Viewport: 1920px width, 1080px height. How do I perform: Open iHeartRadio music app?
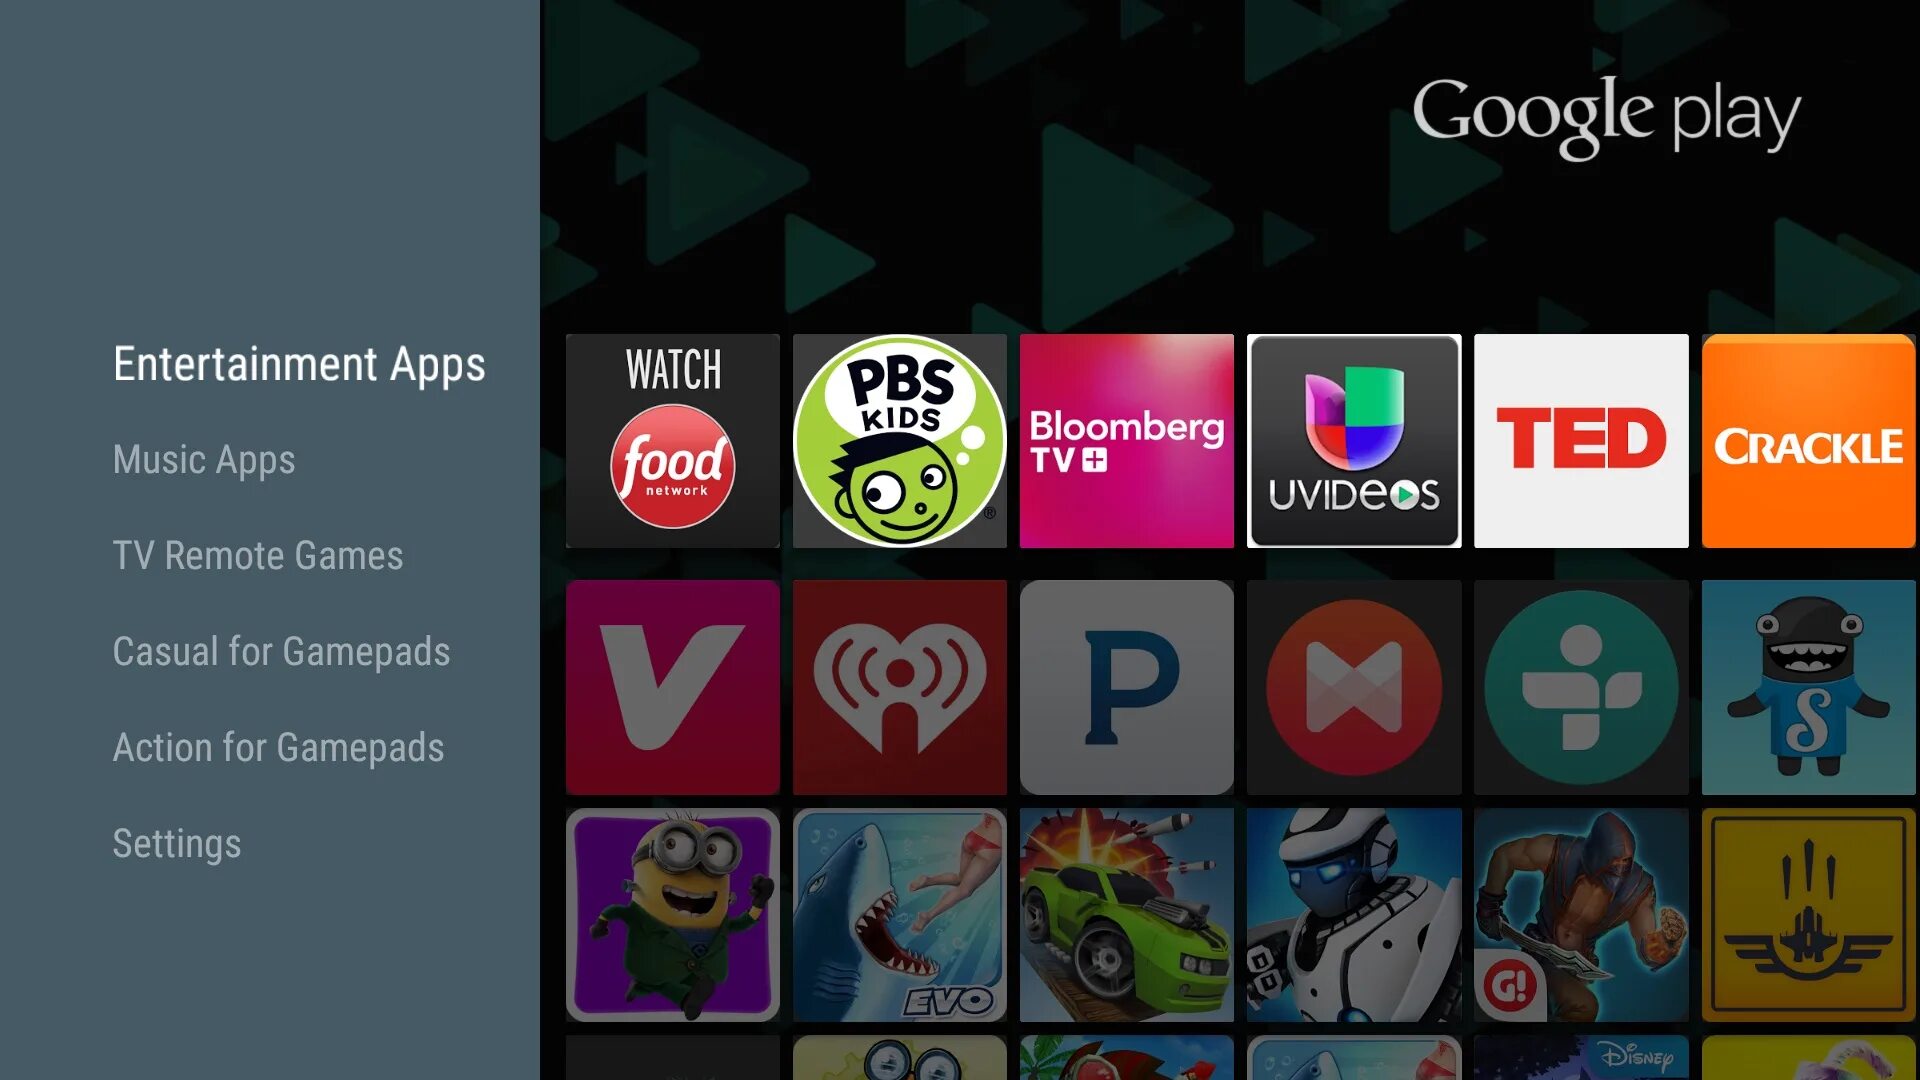tap(899, 686)
